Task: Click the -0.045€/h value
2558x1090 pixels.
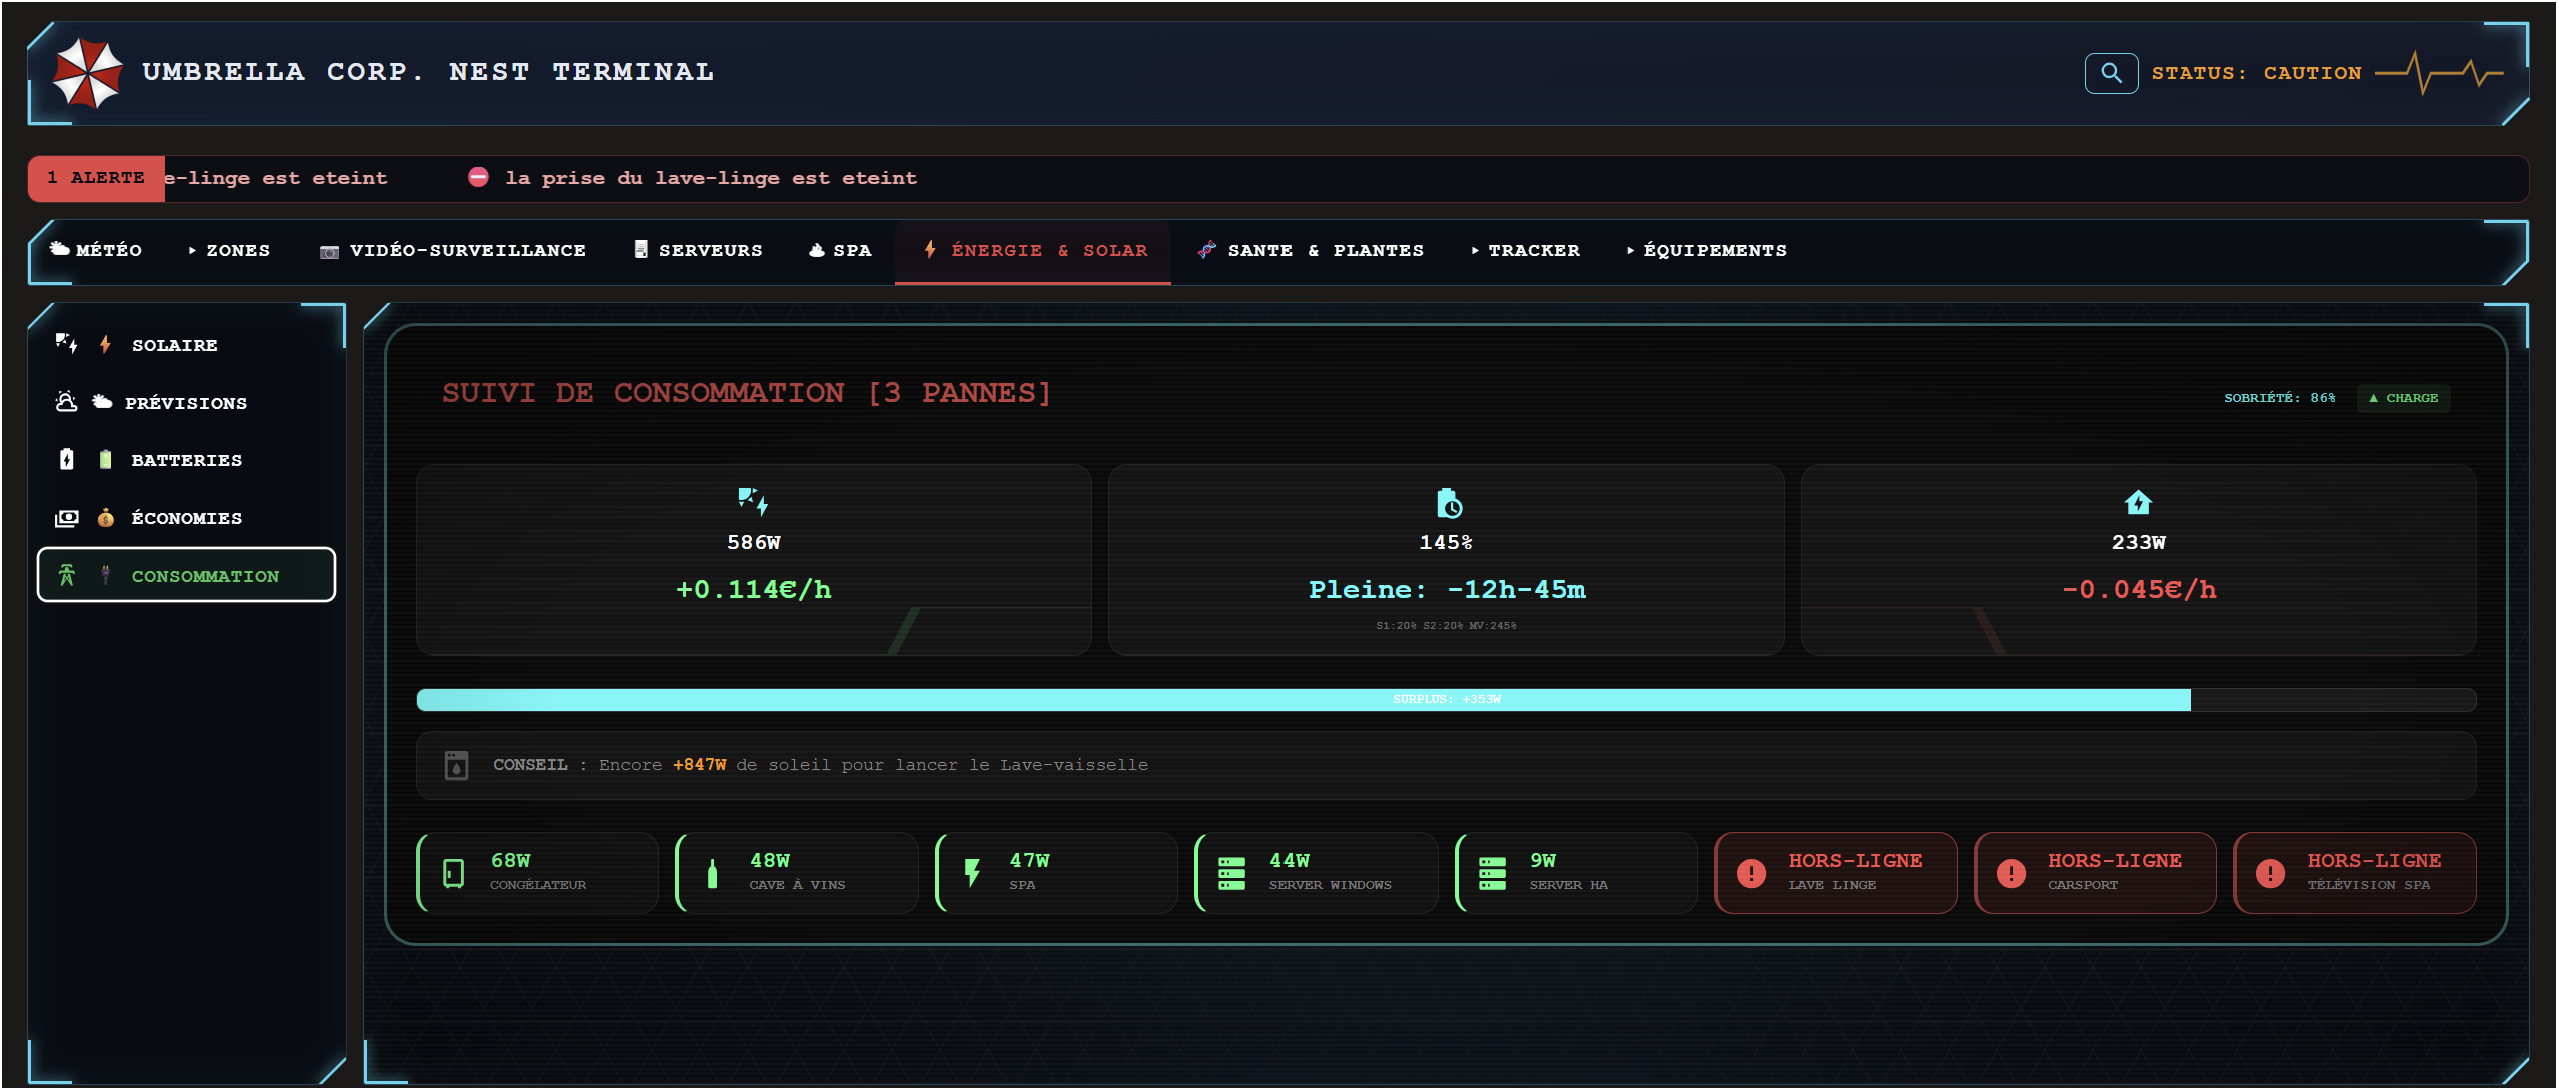Action: [2139, 590]
